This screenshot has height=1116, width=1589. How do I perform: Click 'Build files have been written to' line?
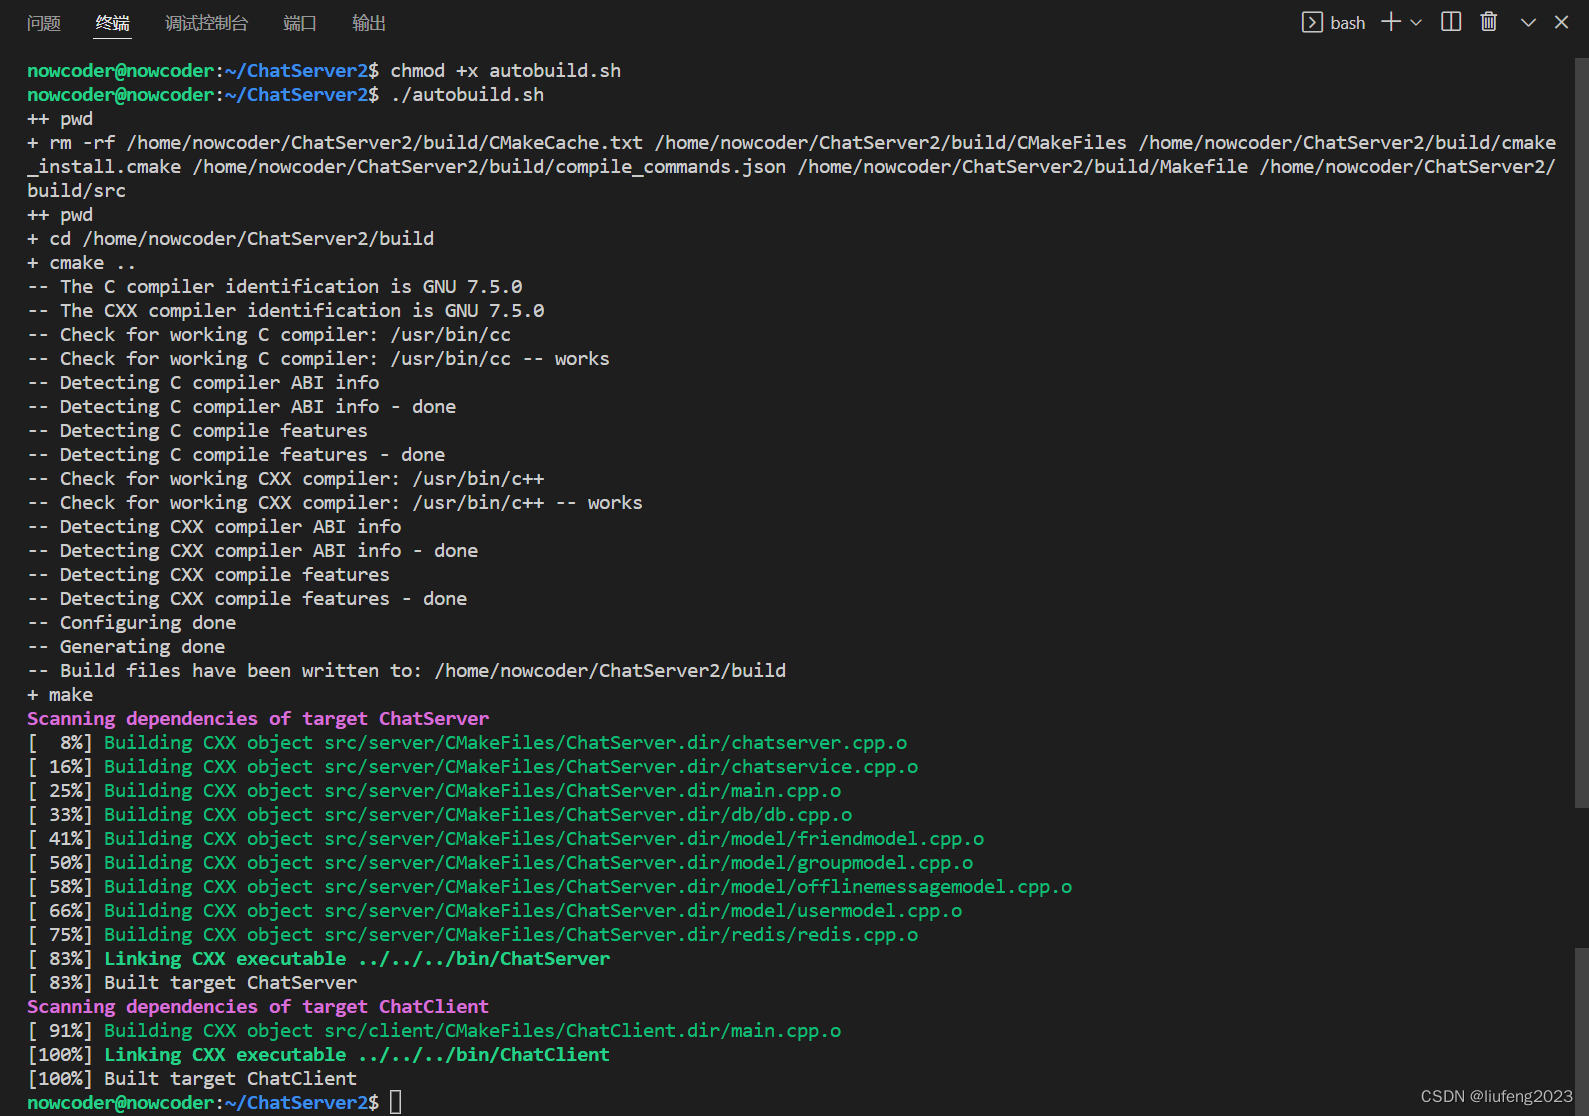(x=407, y=671)
